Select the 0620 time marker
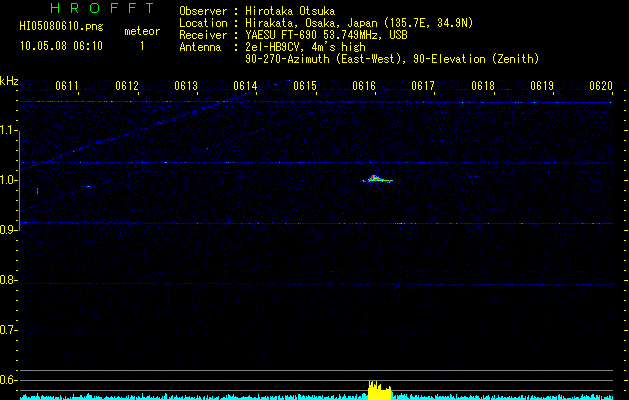 [x=601, y=86]
